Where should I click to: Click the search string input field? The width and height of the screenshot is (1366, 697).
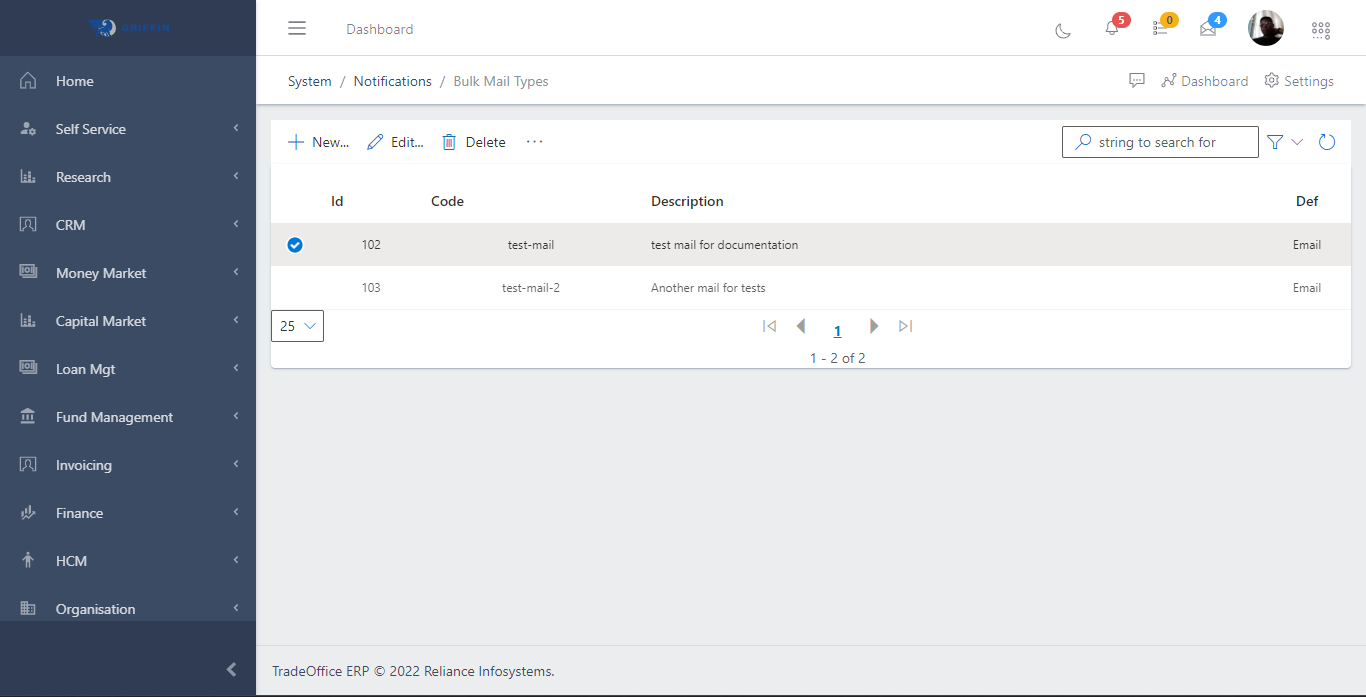pyautogui.click(x=1170, y=142)
